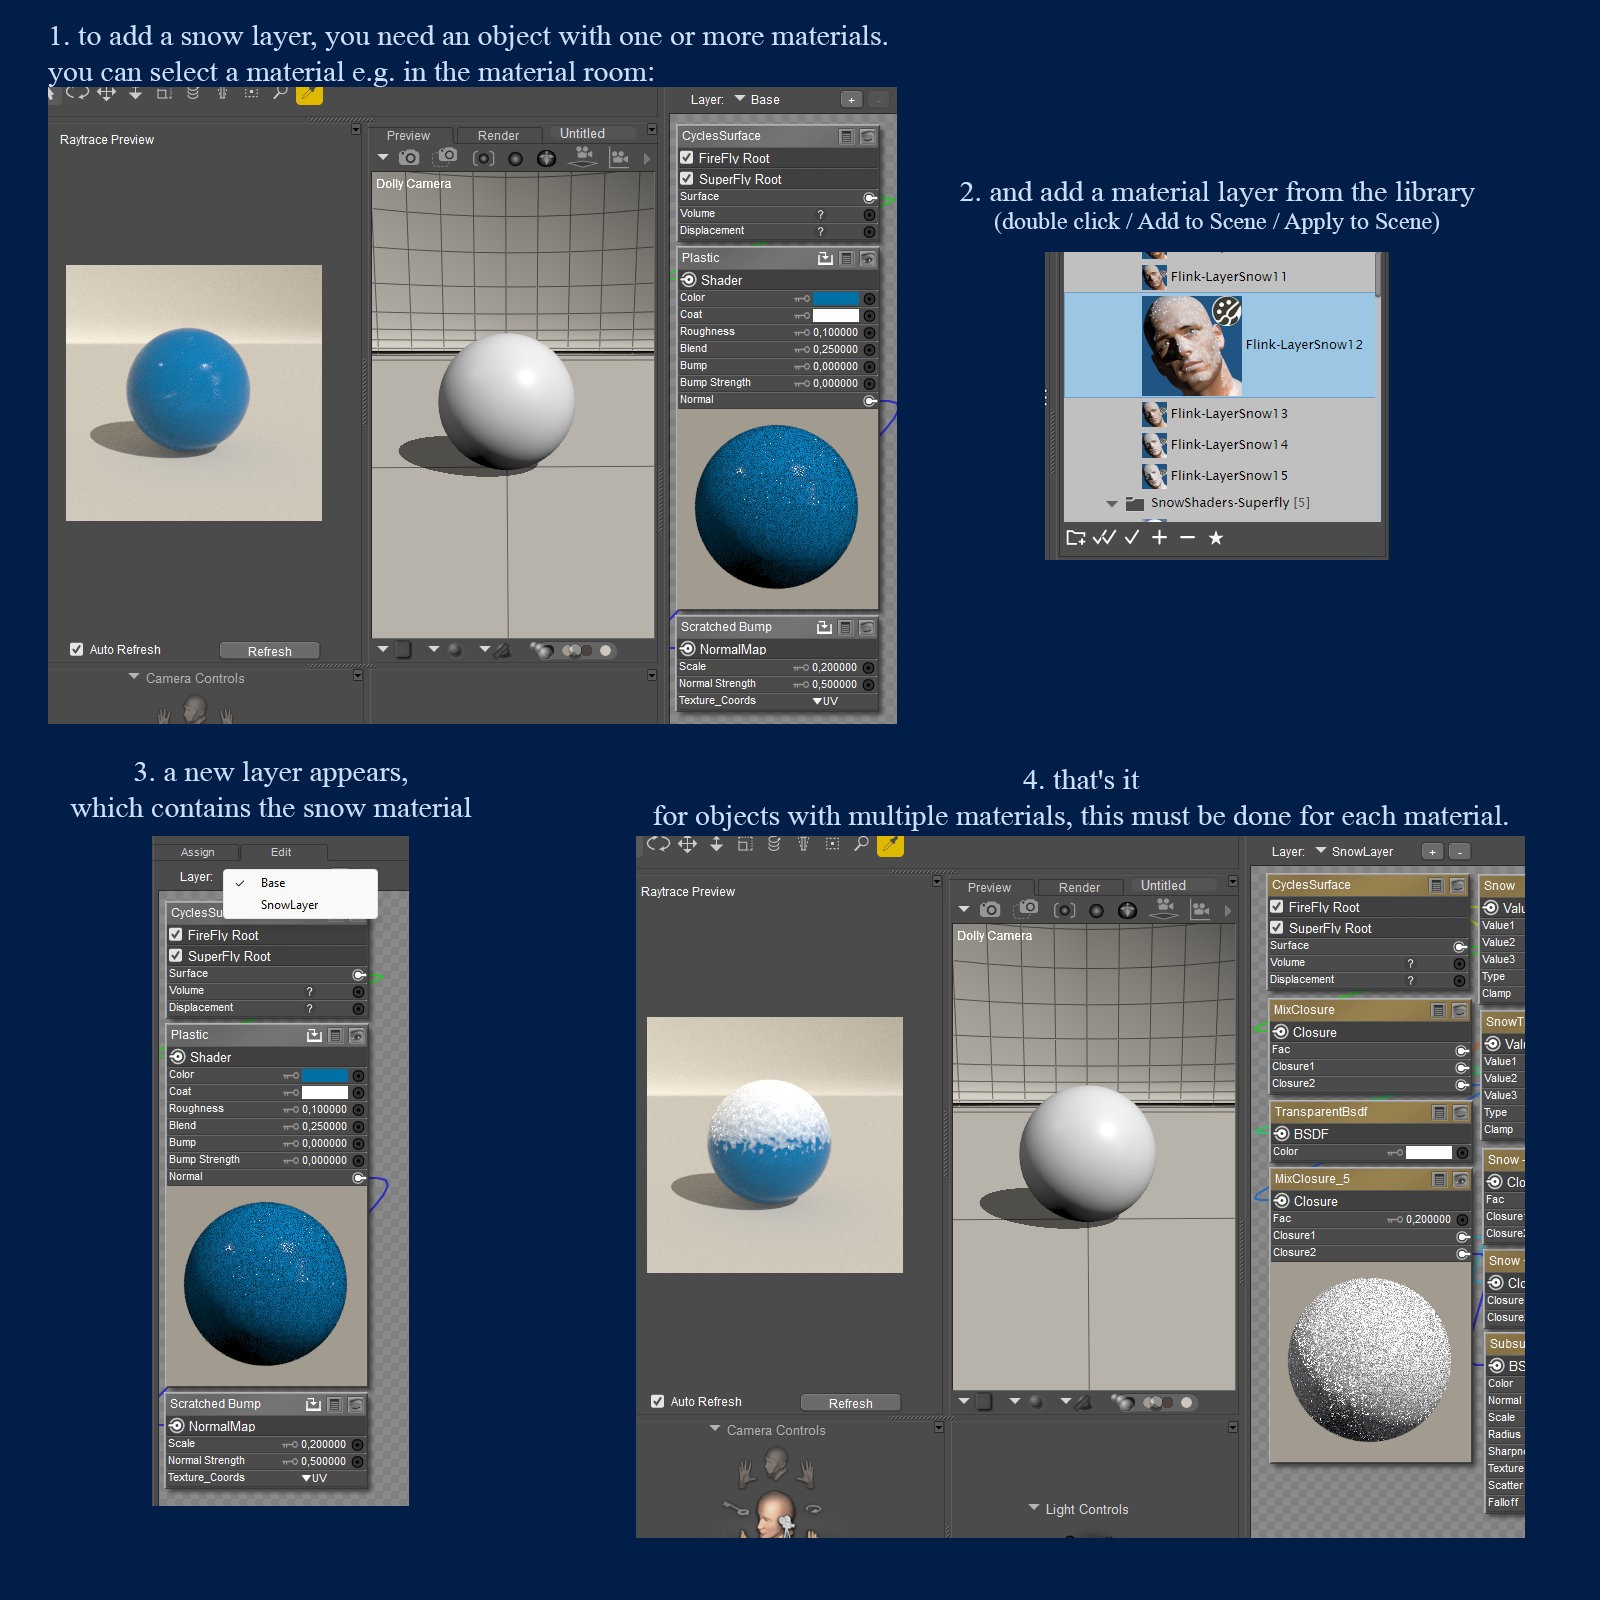Image resolution: width=1600 pixels, height=1600 pixels.
Task: Expand the SnowShaders-Superfly folder
Action: pyautogui.click(x=1112, y=503)
